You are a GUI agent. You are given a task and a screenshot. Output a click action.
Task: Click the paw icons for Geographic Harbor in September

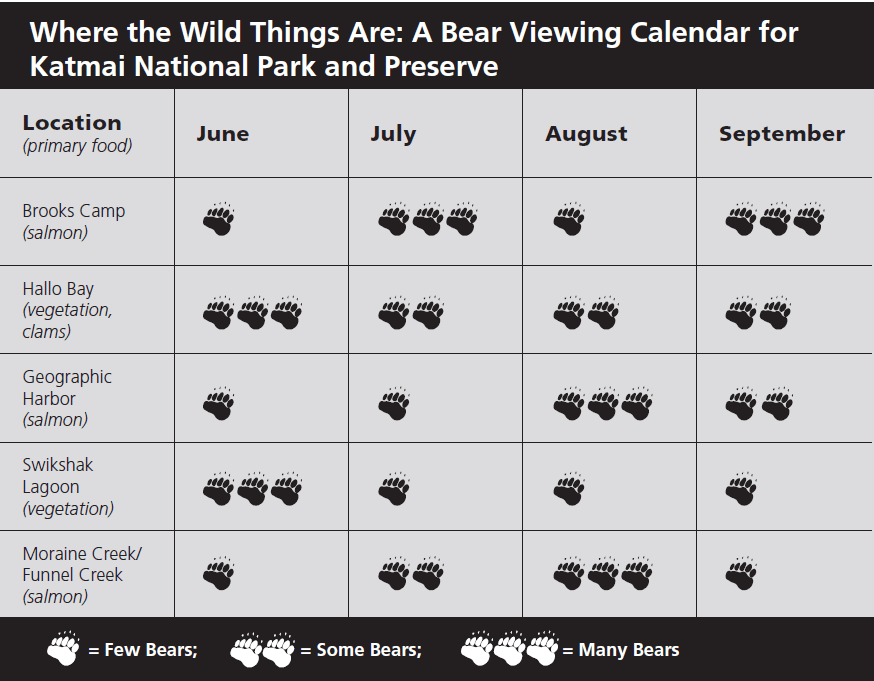pyautogui.click(x=759, y=403)
